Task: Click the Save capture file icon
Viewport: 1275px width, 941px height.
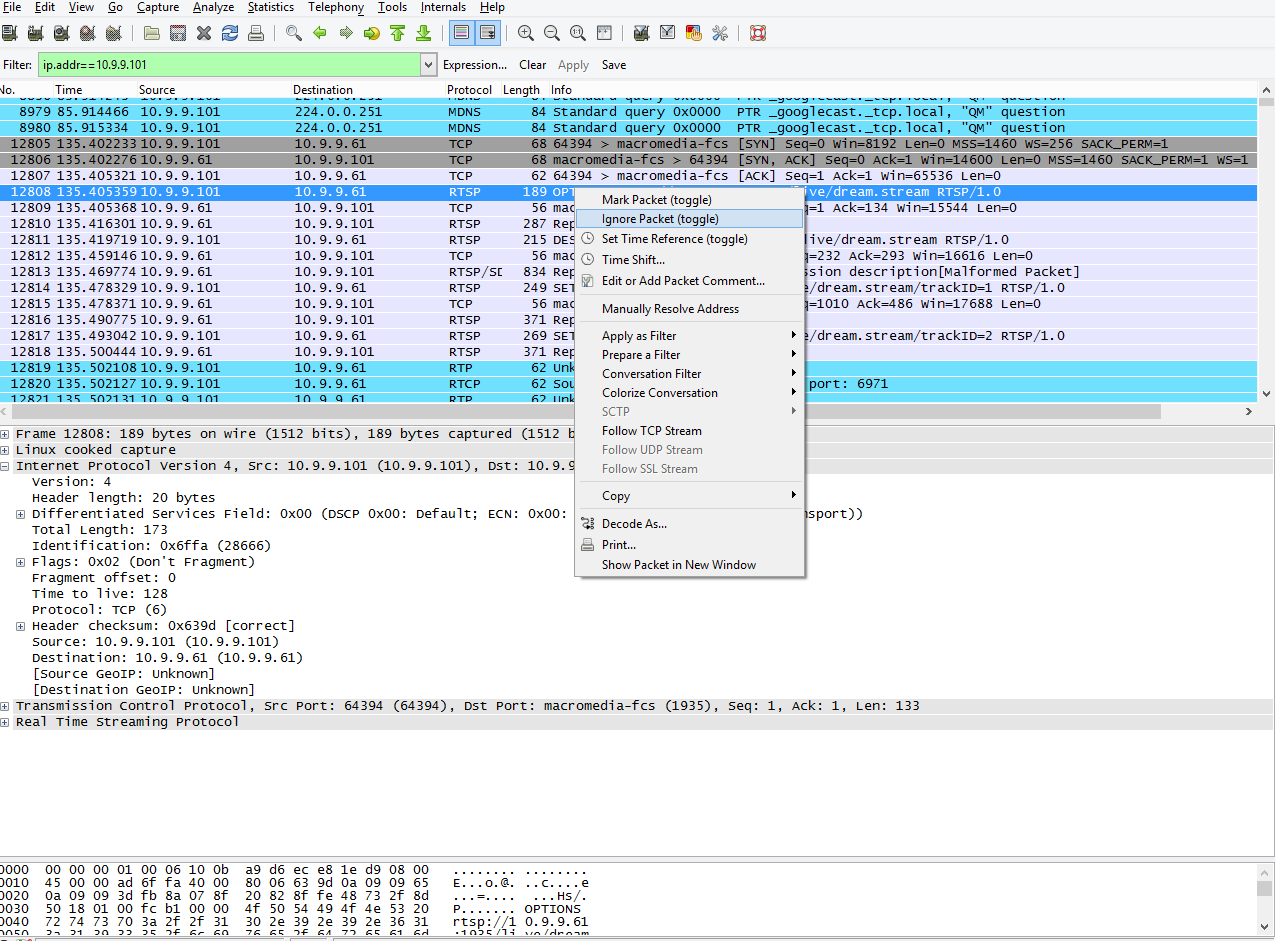Action: pyautogui.click(x=178, y=33)
